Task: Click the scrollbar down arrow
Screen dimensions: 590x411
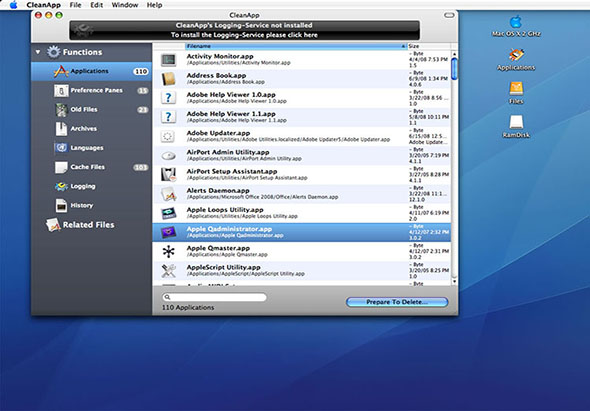Action: coord(454,282)
